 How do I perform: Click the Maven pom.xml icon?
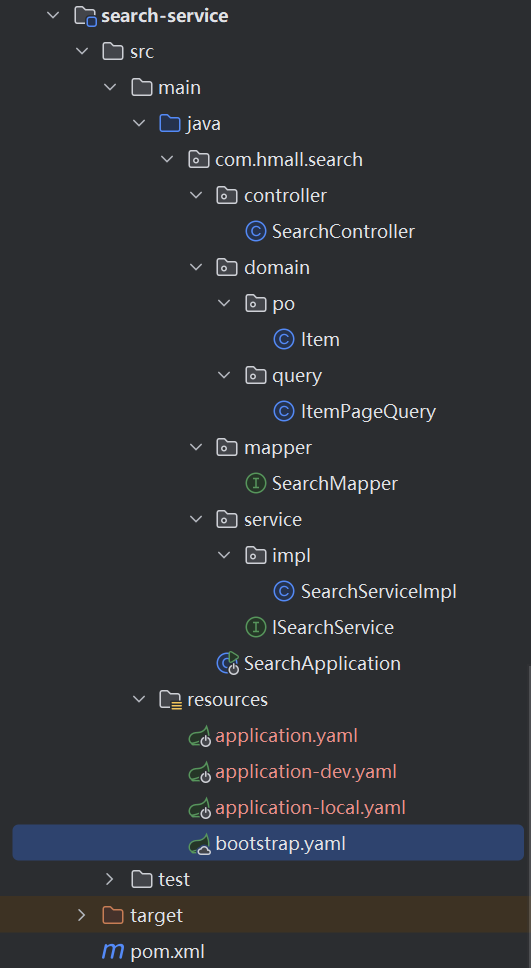pyautogui.click(x=113, y=951)
